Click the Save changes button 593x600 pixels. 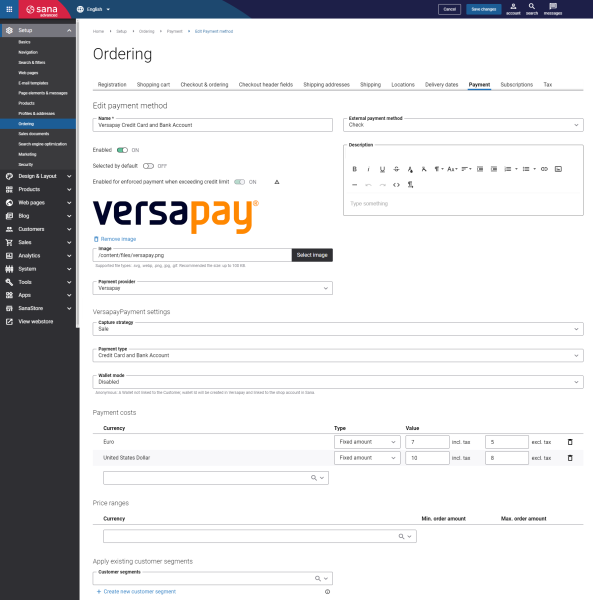point(484,9)
